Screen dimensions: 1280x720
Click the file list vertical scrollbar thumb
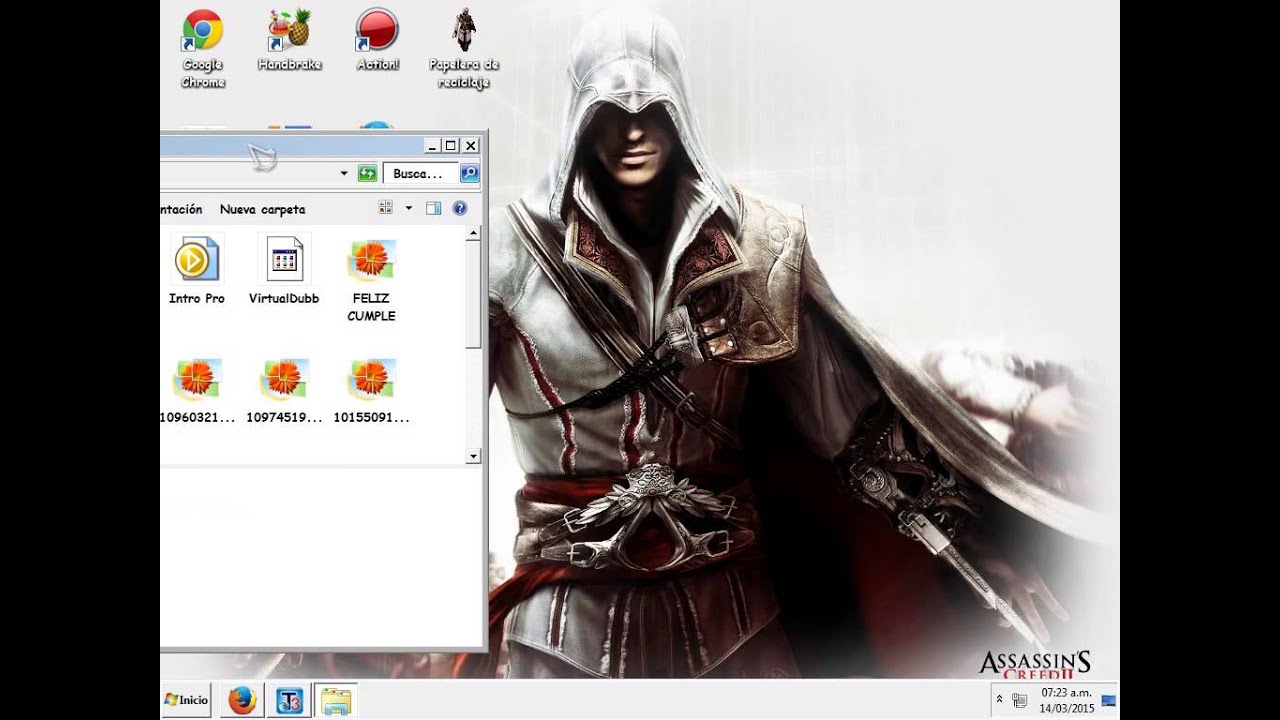click(474, 295)
